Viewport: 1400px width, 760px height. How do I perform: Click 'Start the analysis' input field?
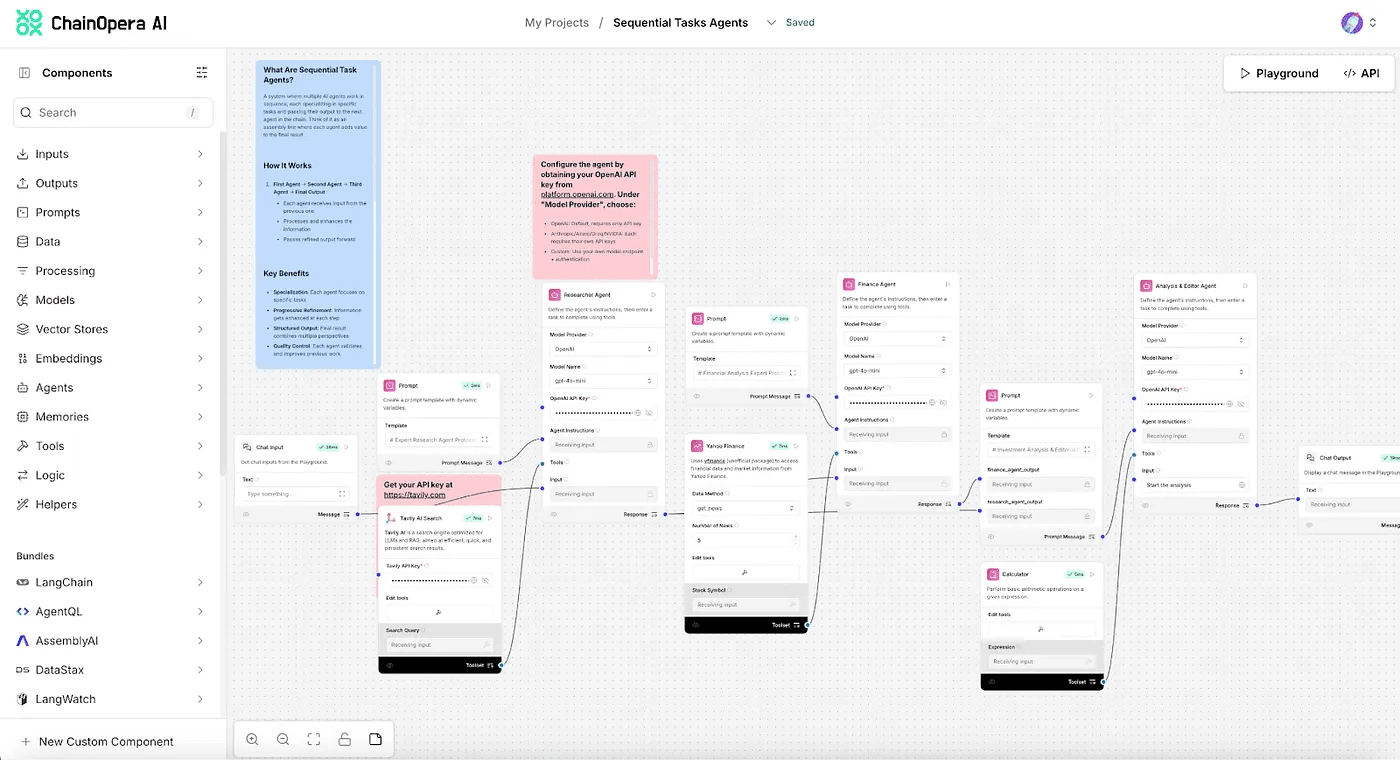[1194, 485]
